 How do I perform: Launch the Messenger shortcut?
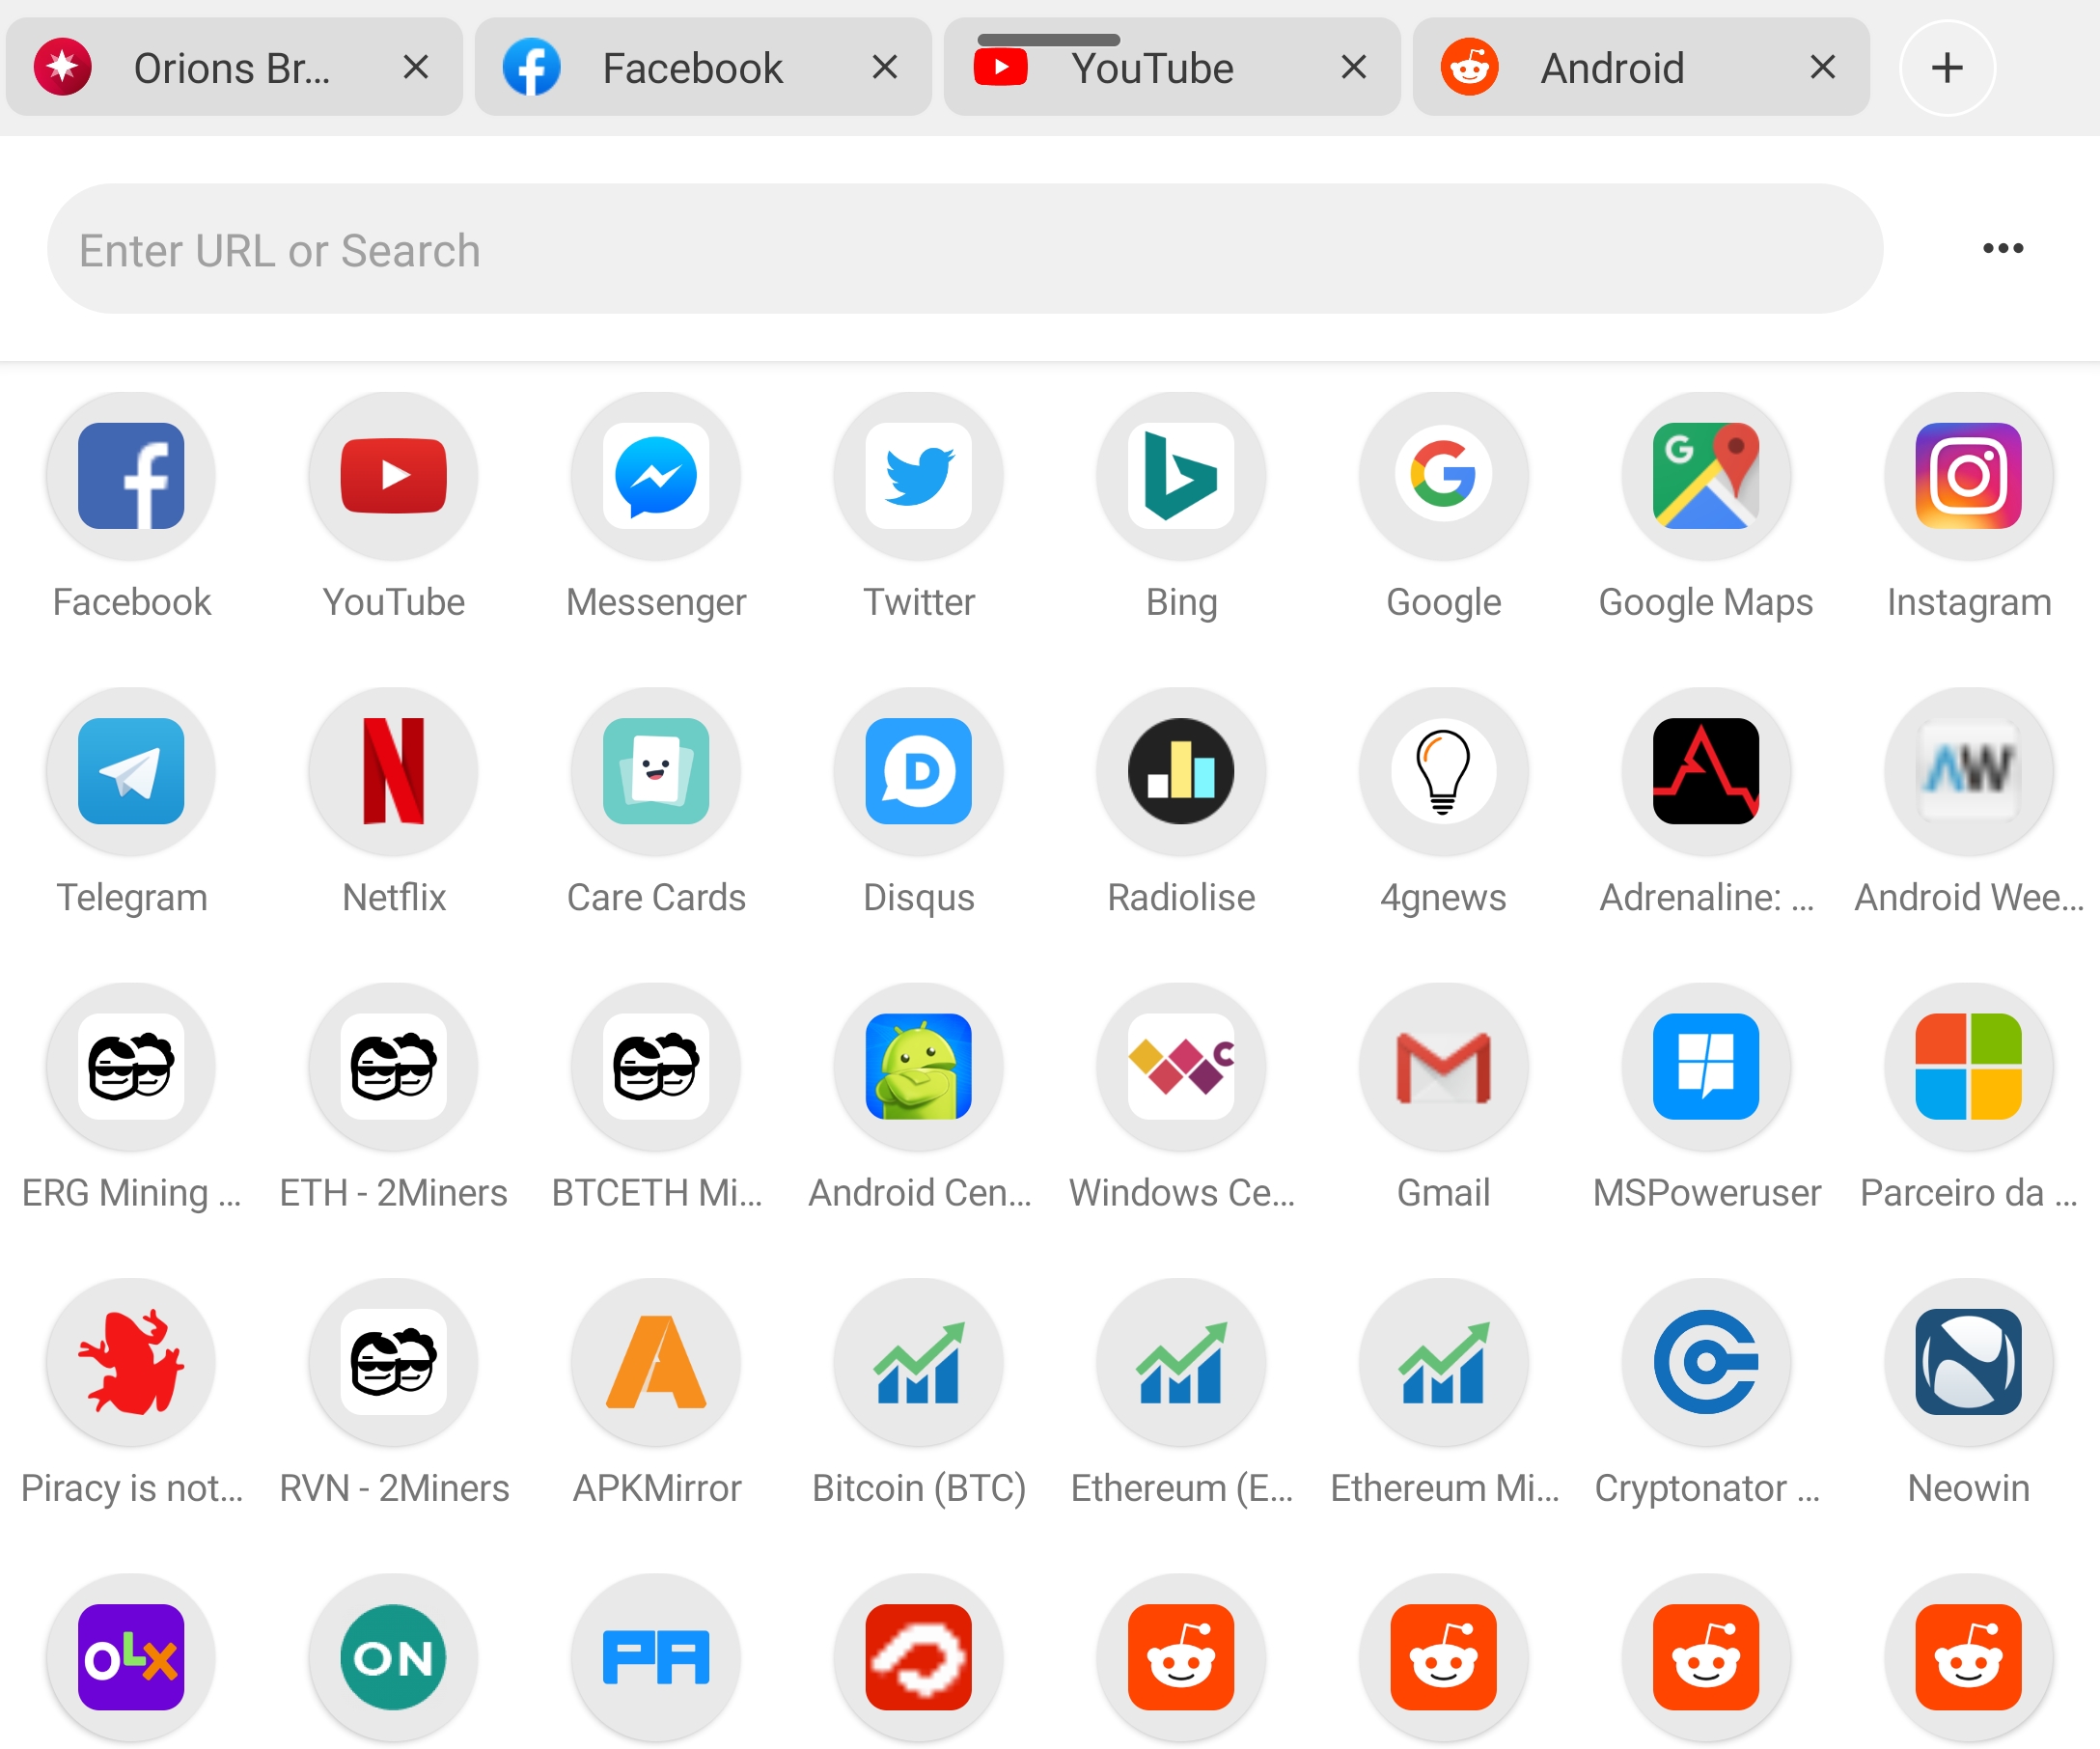point(656,476)
